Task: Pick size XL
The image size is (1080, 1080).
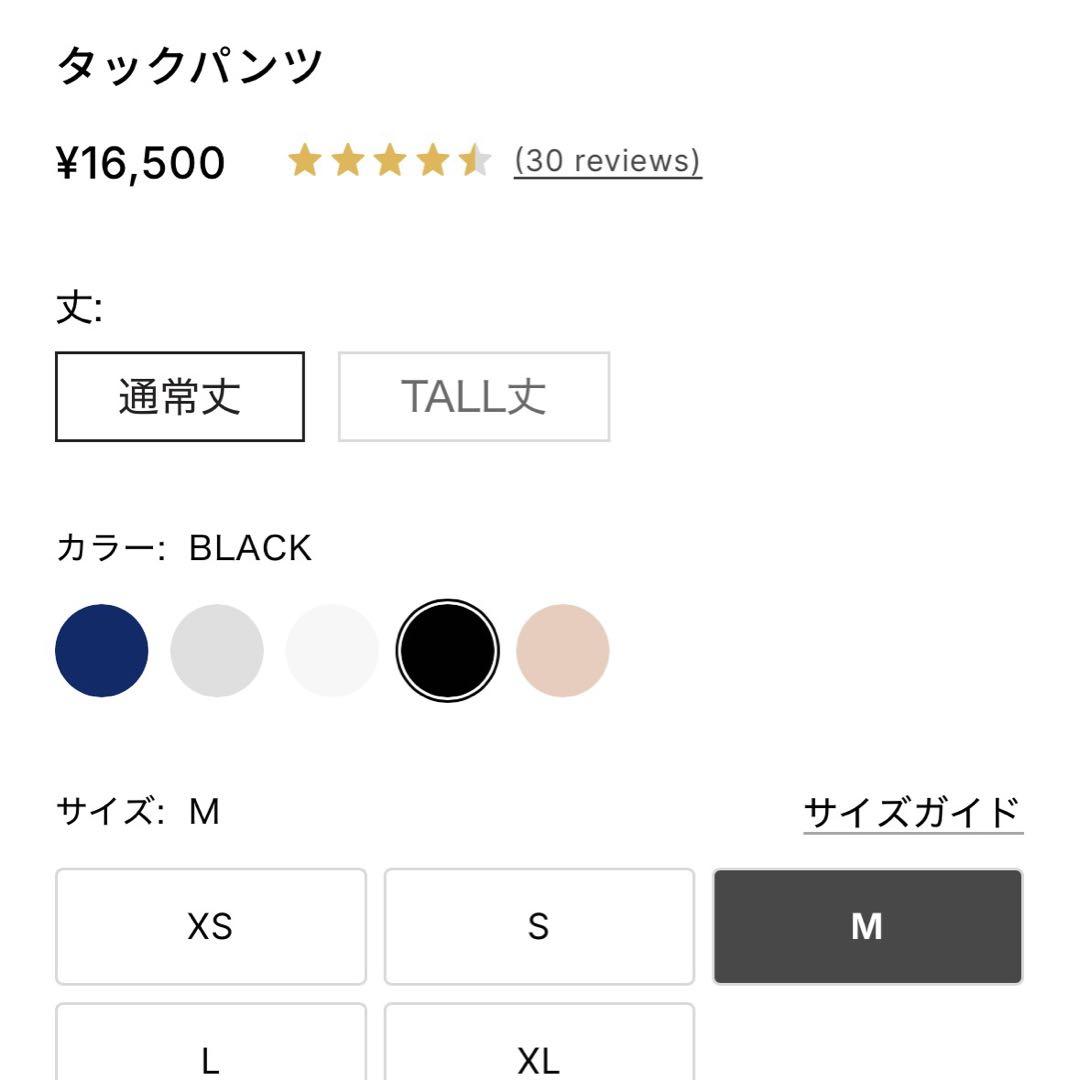Action: [x=539, y=1045]
